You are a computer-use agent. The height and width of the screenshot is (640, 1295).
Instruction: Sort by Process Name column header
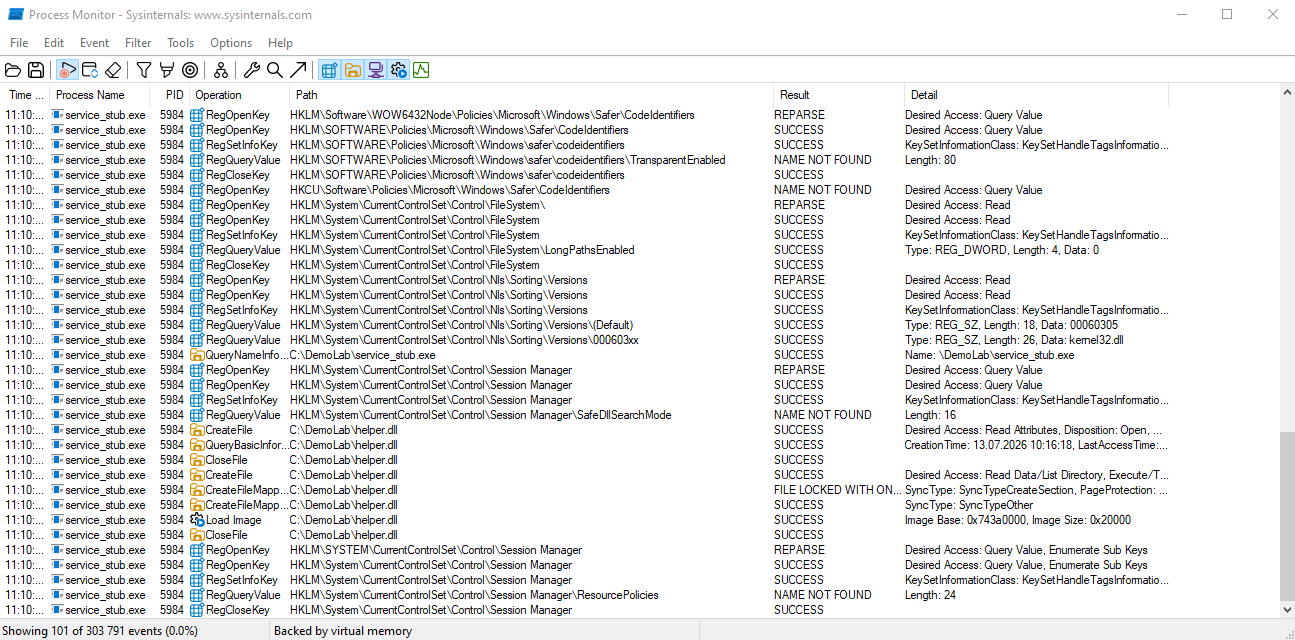point(99,95)
